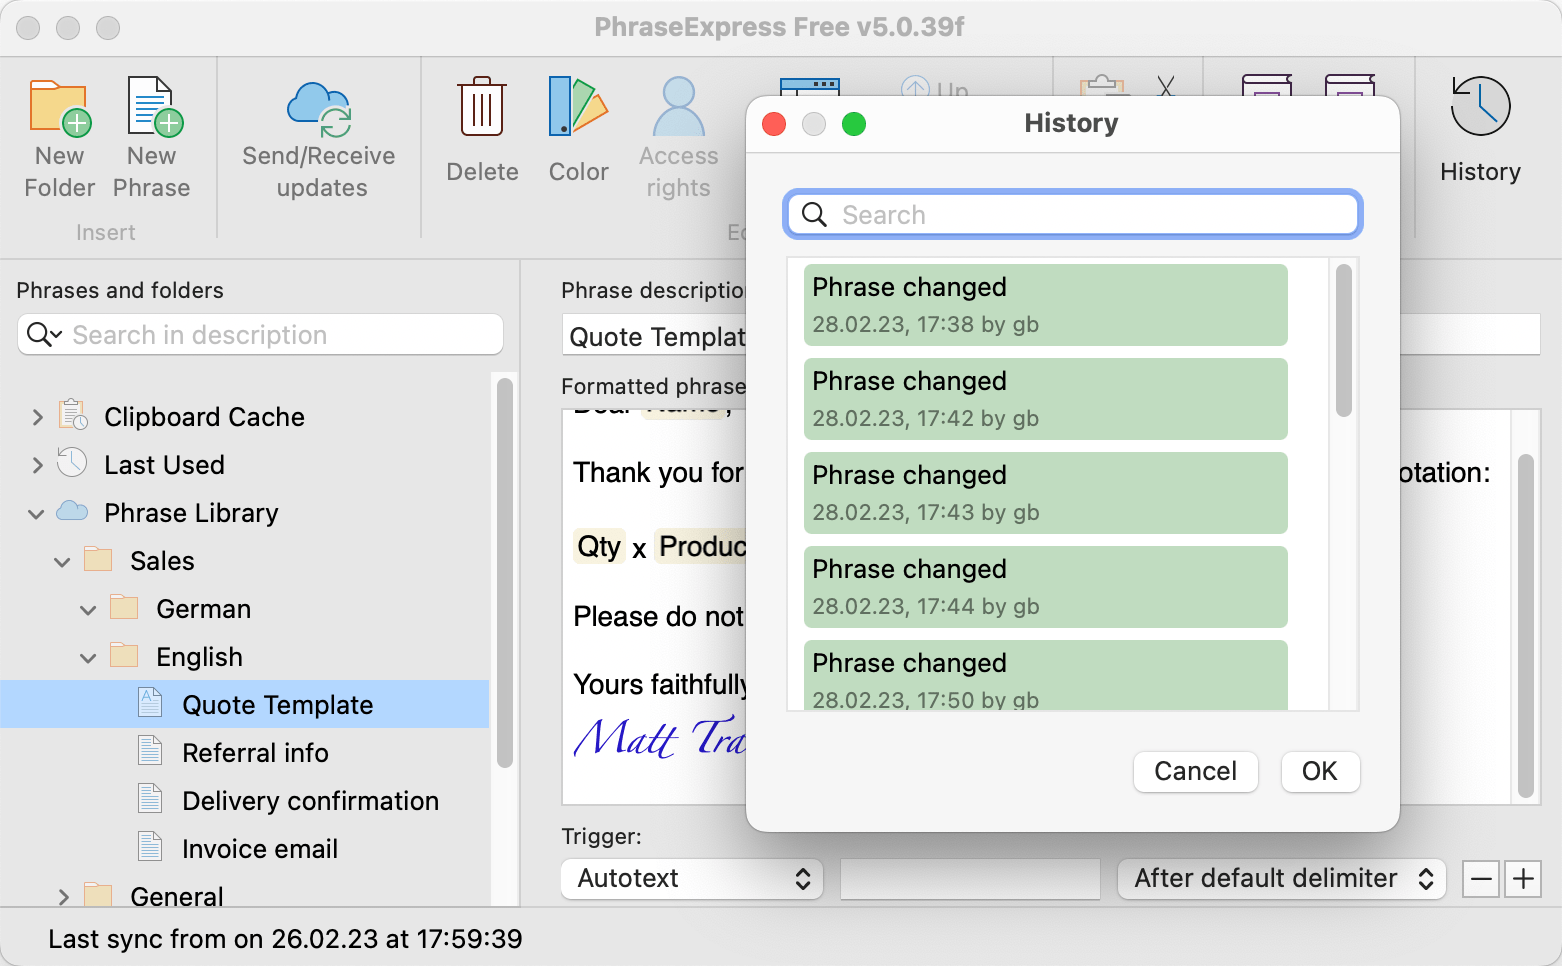Select Invoice email phrase

(260, 848)
